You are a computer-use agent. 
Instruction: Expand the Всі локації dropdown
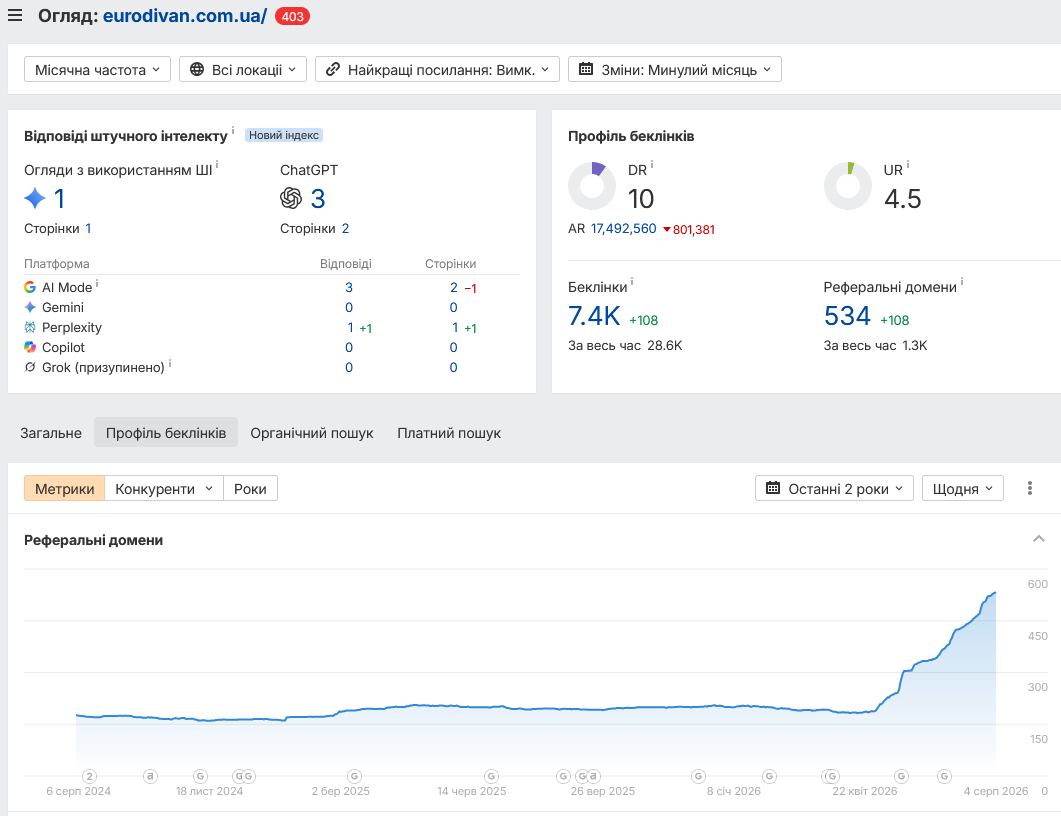(243, 69)
